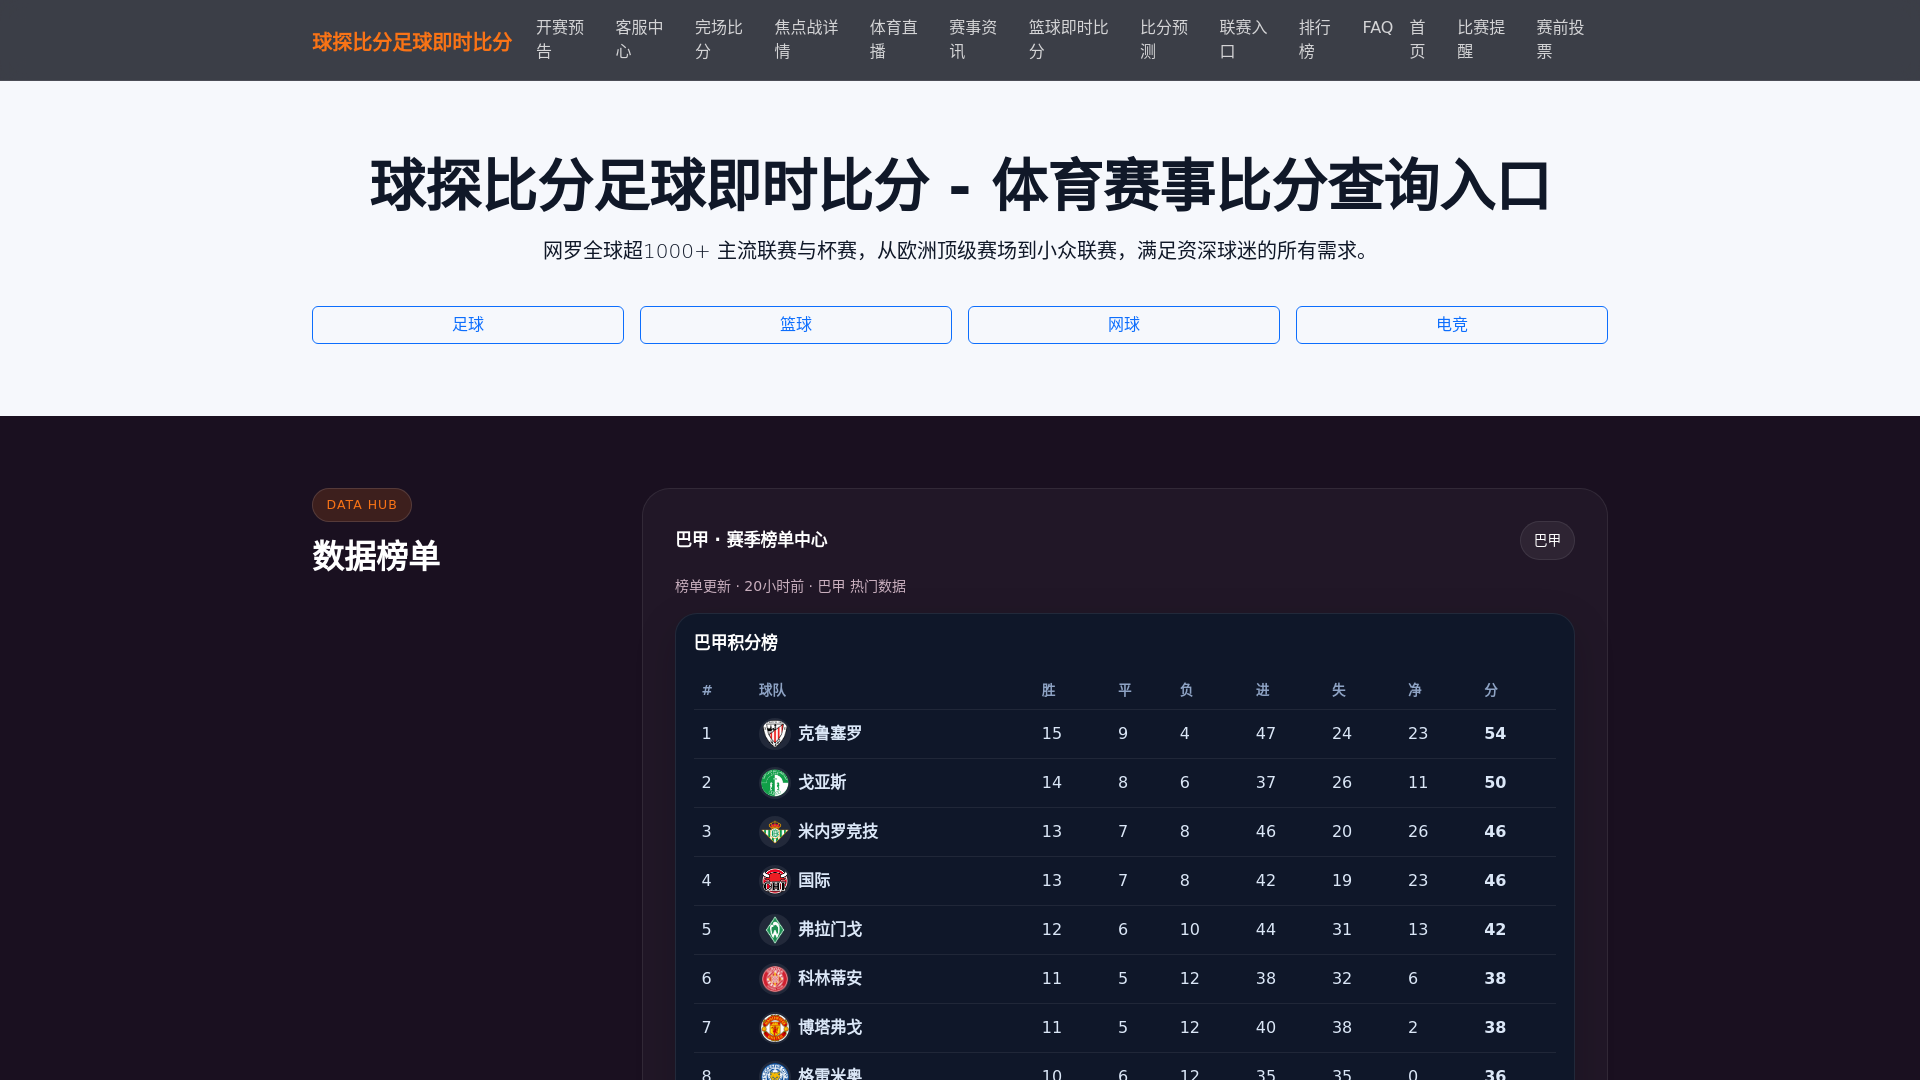Select the 足球 category button
This screenshot has width=1920, height=1080.
pyautogui.click(x=468, y=325)
